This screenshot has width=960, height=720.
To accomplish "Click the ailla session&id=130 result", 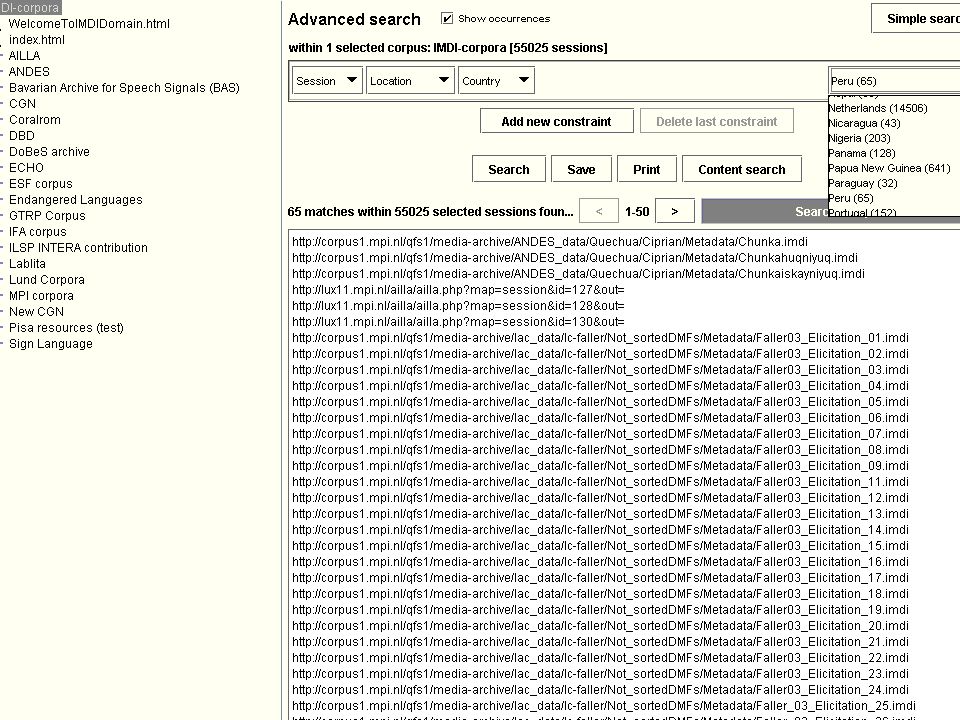I will point(458,321).
